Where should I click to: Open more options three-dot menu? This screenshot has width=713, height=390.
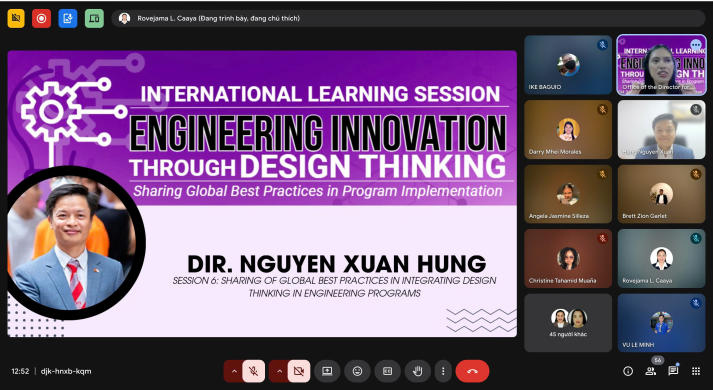(443, 371)
